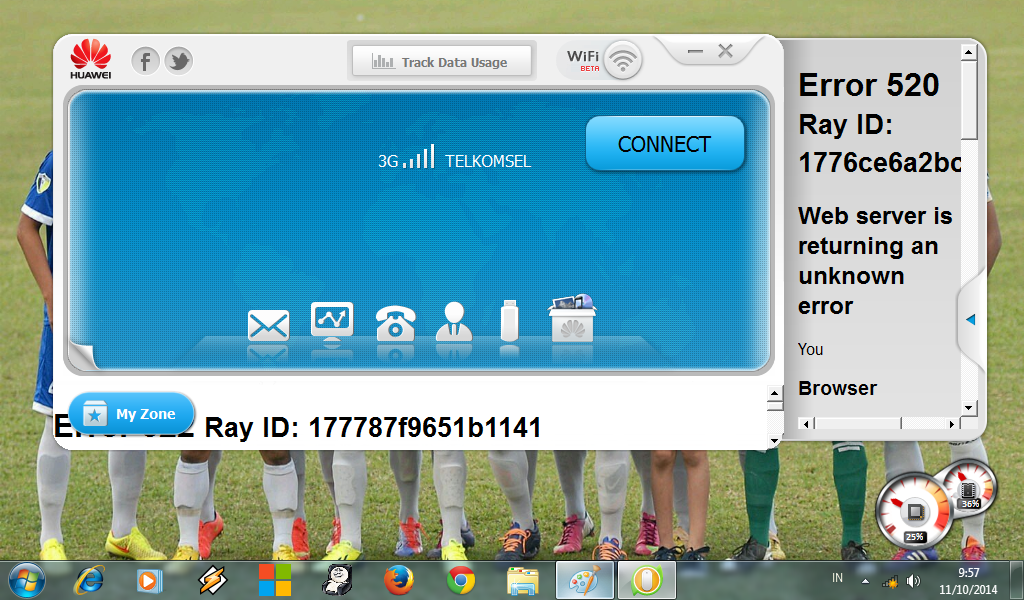
Task: Open the My Zone button
Action: point(131,413)
